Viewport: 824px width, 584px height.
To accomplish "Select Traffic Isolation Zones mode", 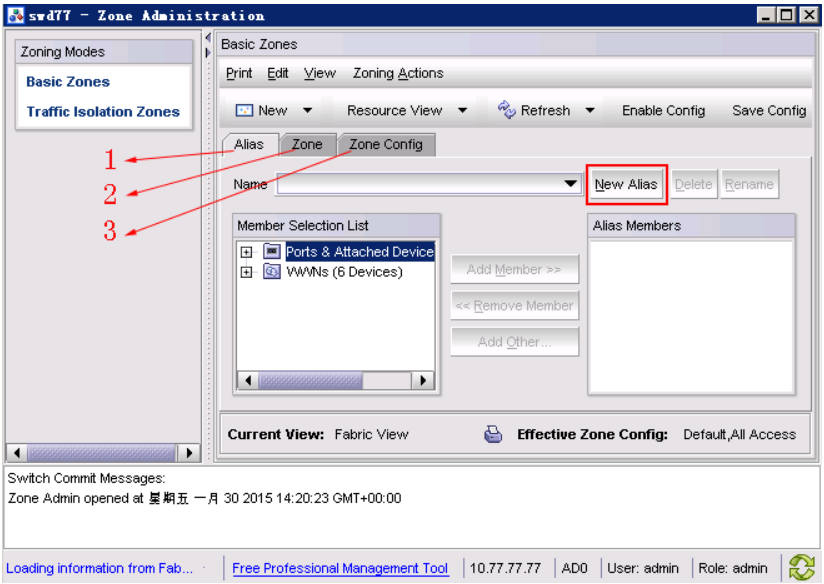I will click(103, 112).
